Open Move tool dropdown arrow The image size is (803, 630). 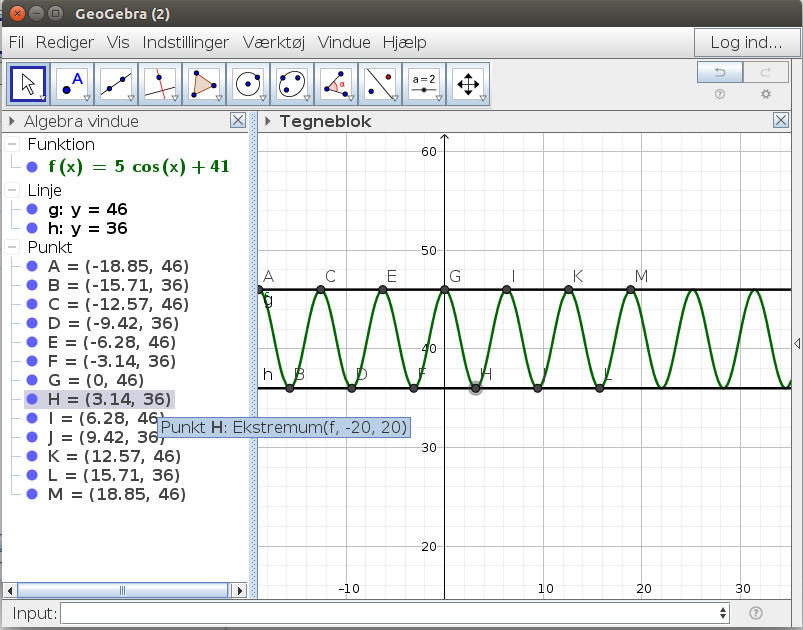pyautogui.click(x=43, y=98)
